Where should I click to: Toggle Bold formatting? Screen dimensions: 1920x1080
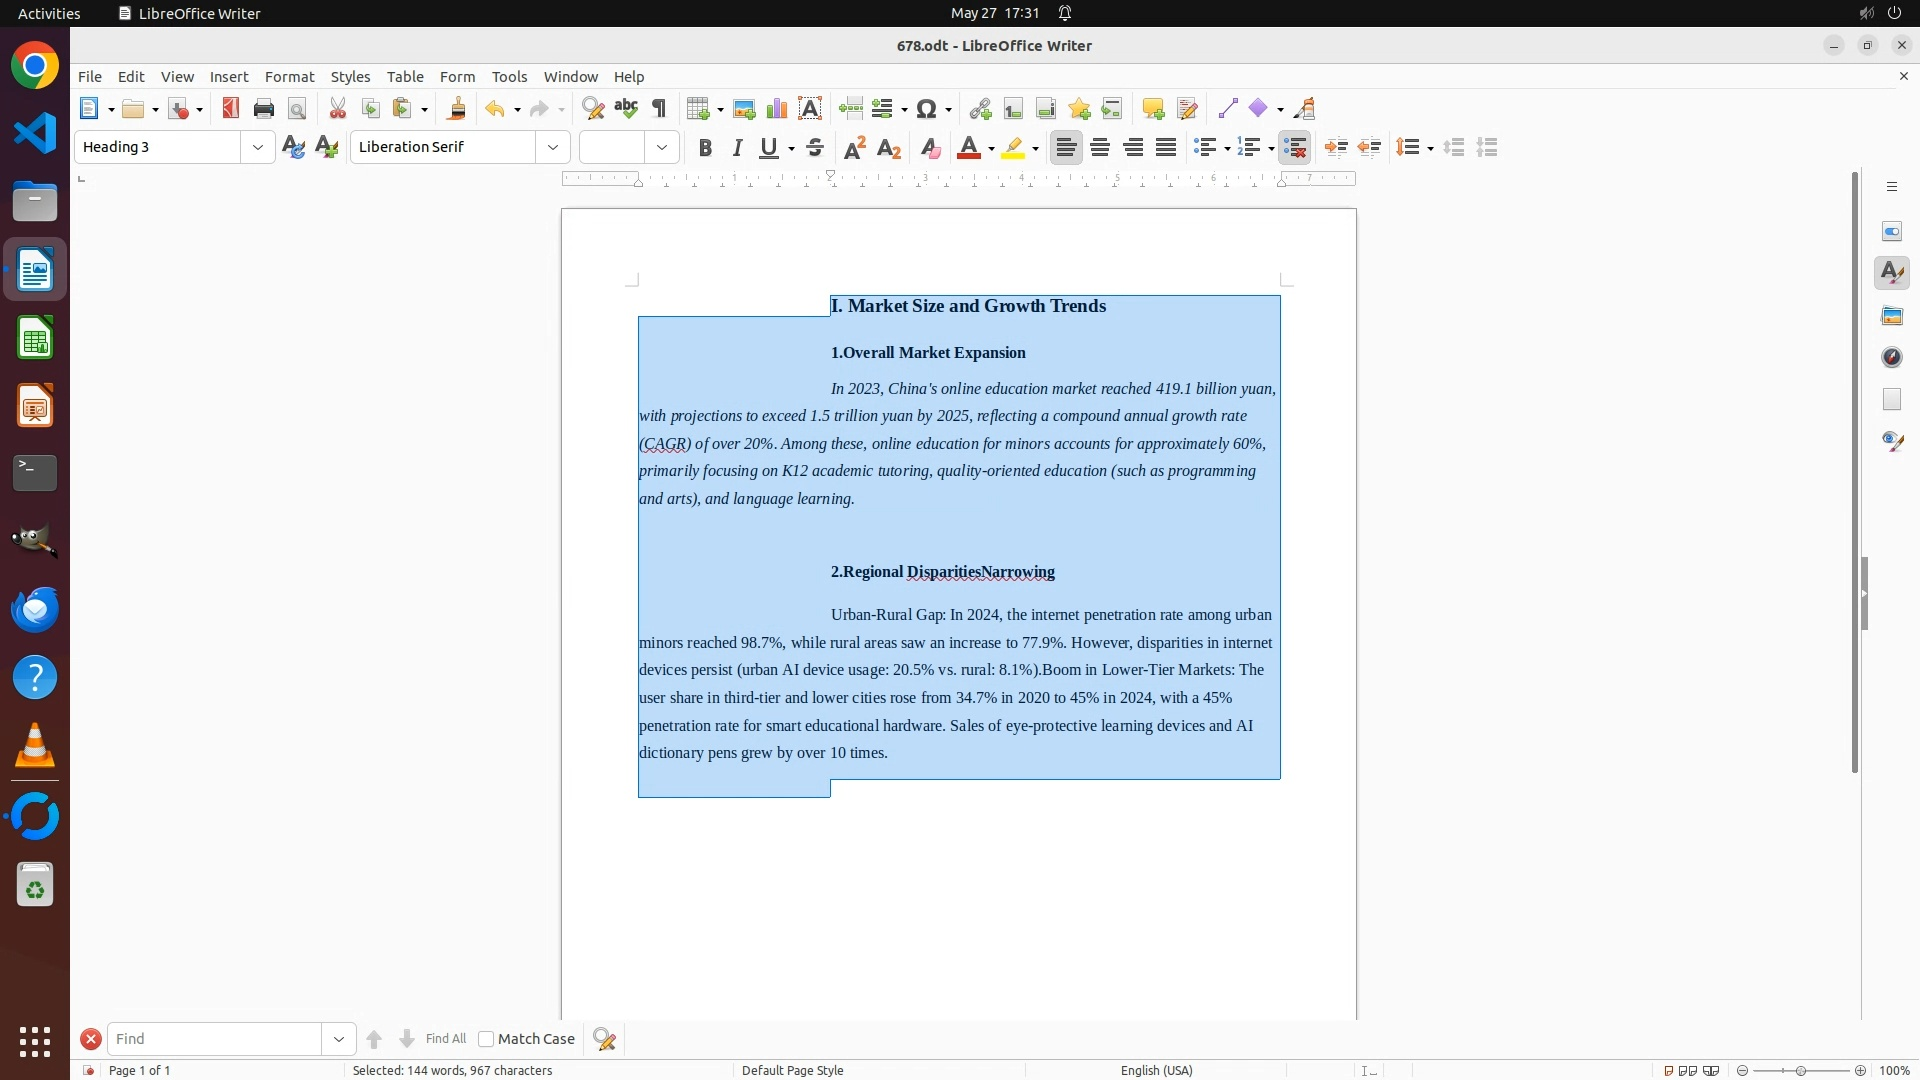pyautogui.click(x=705, y=148)
